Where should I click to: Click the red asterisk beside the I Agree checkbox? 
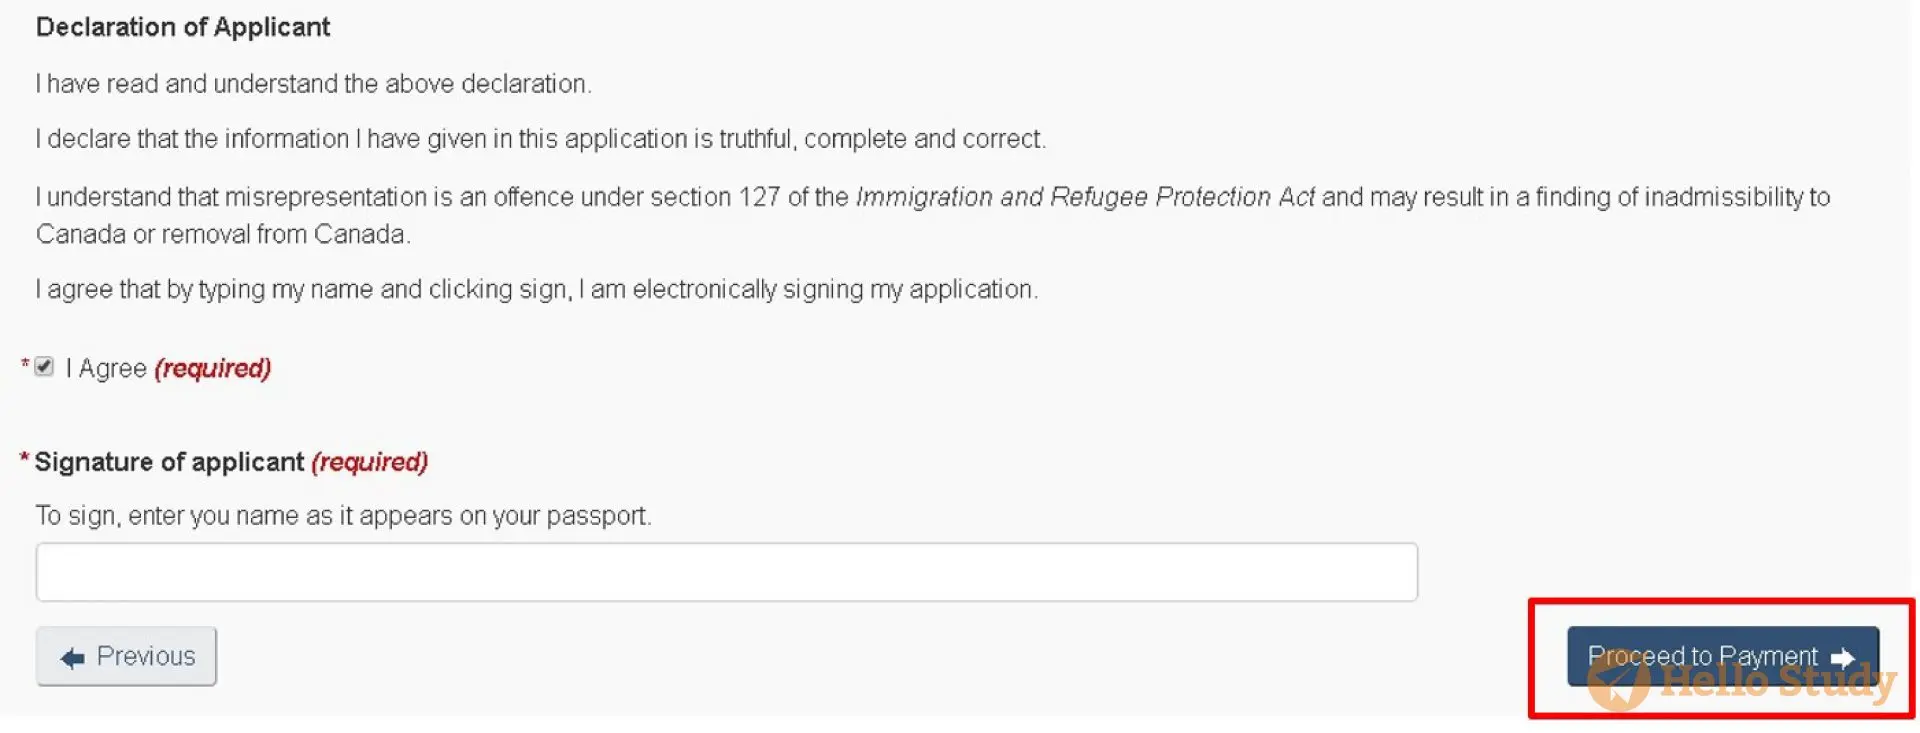tap(25, 363)
